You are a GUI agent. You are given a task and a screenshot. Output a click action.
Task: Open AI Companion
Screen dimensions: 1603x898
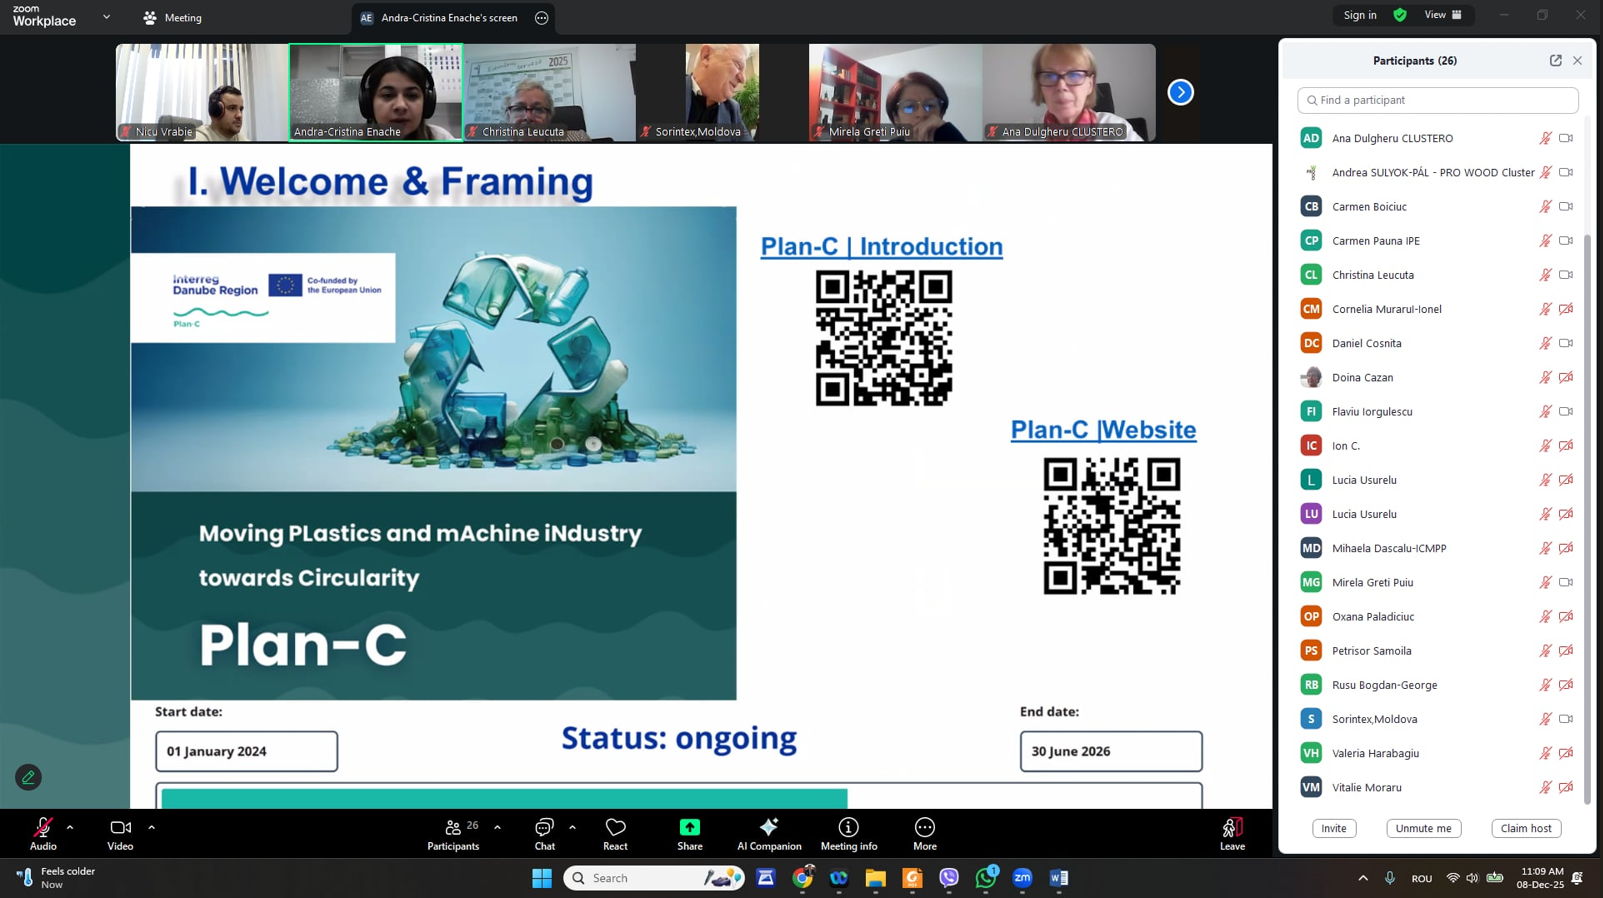(x=768, y=833)
